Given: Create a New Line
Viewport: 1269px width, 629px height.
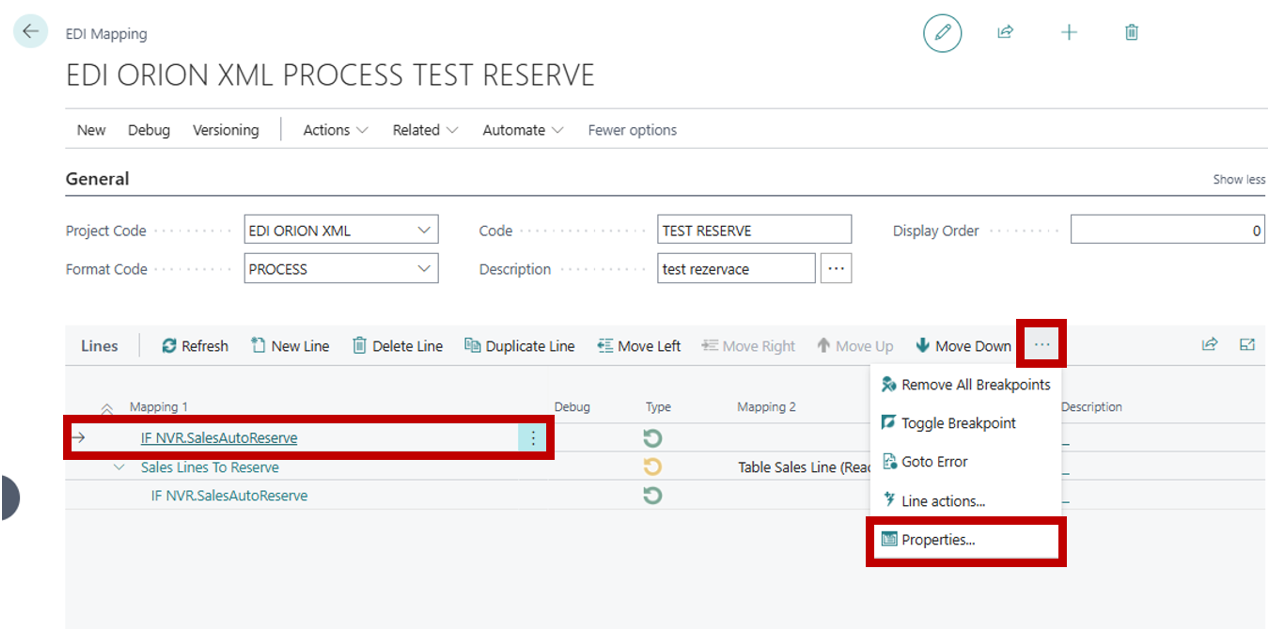Looking at the screenshot, I should pyautogui.click(x=290, y=345).
